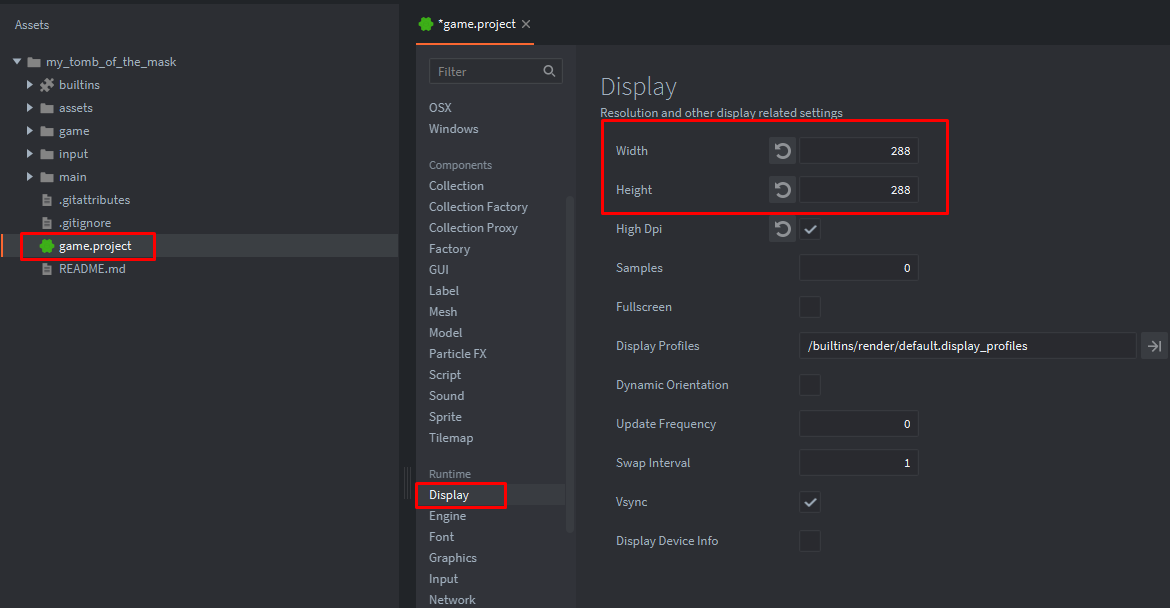
Task: Click the settings category list scrollbar
Action: [570, 360]
